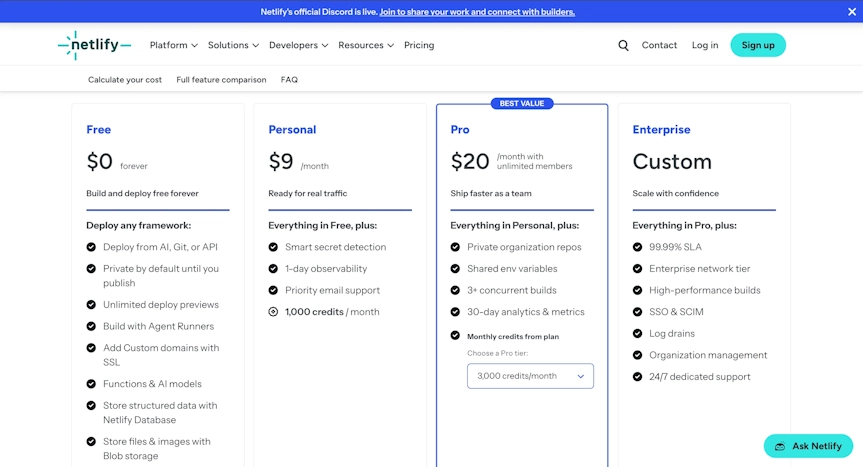Click checkmark beside Deploy from AI, Git, or API
This screenshot has height=467, width=863.
coord(91,247)
